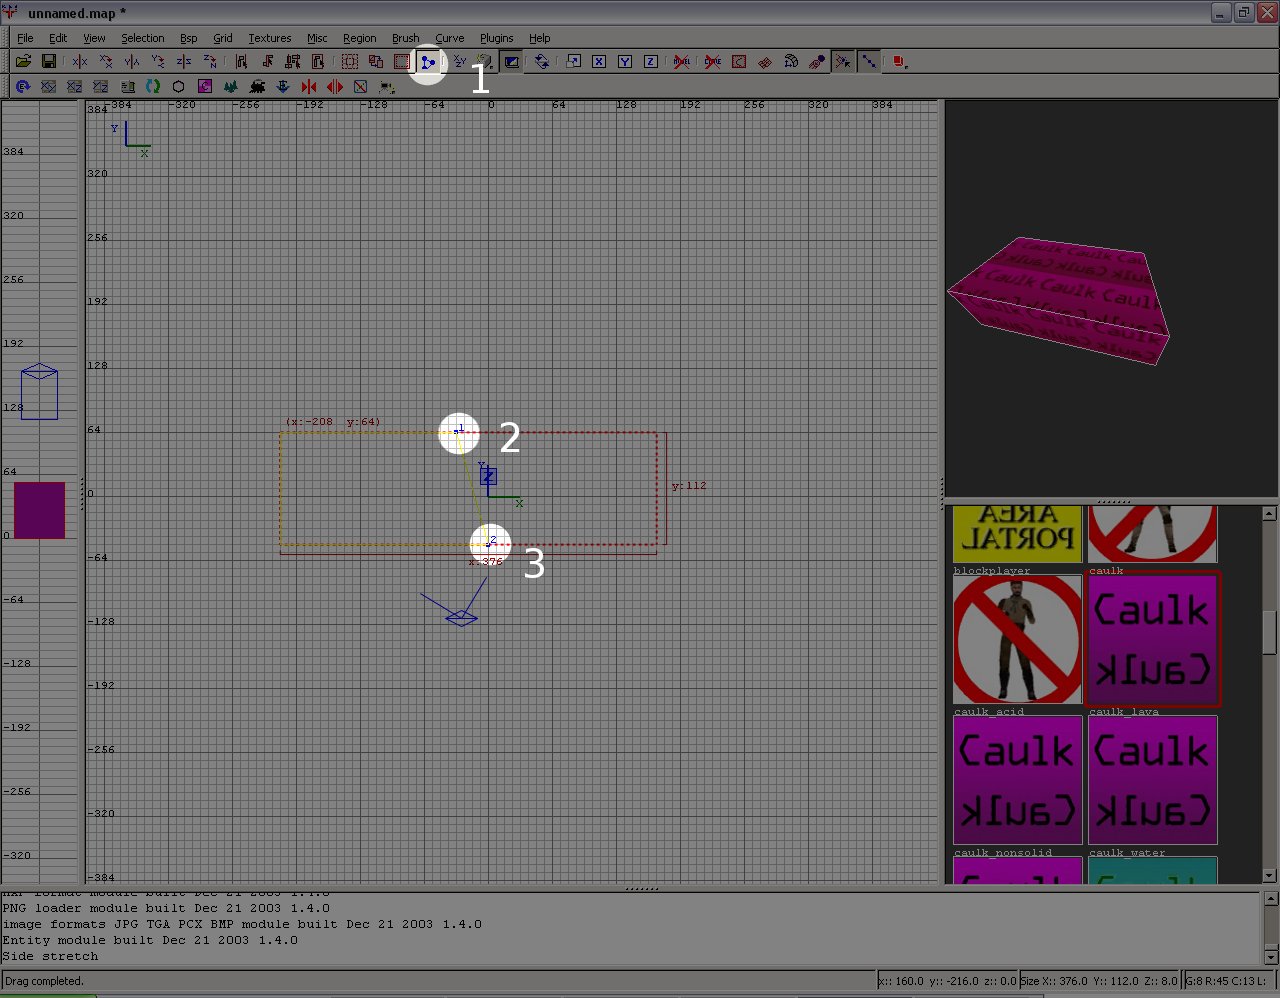This screenshot has width=1280, height=998.
Task: Click the purple texture swatch in left panel
Action: (38, 510)
